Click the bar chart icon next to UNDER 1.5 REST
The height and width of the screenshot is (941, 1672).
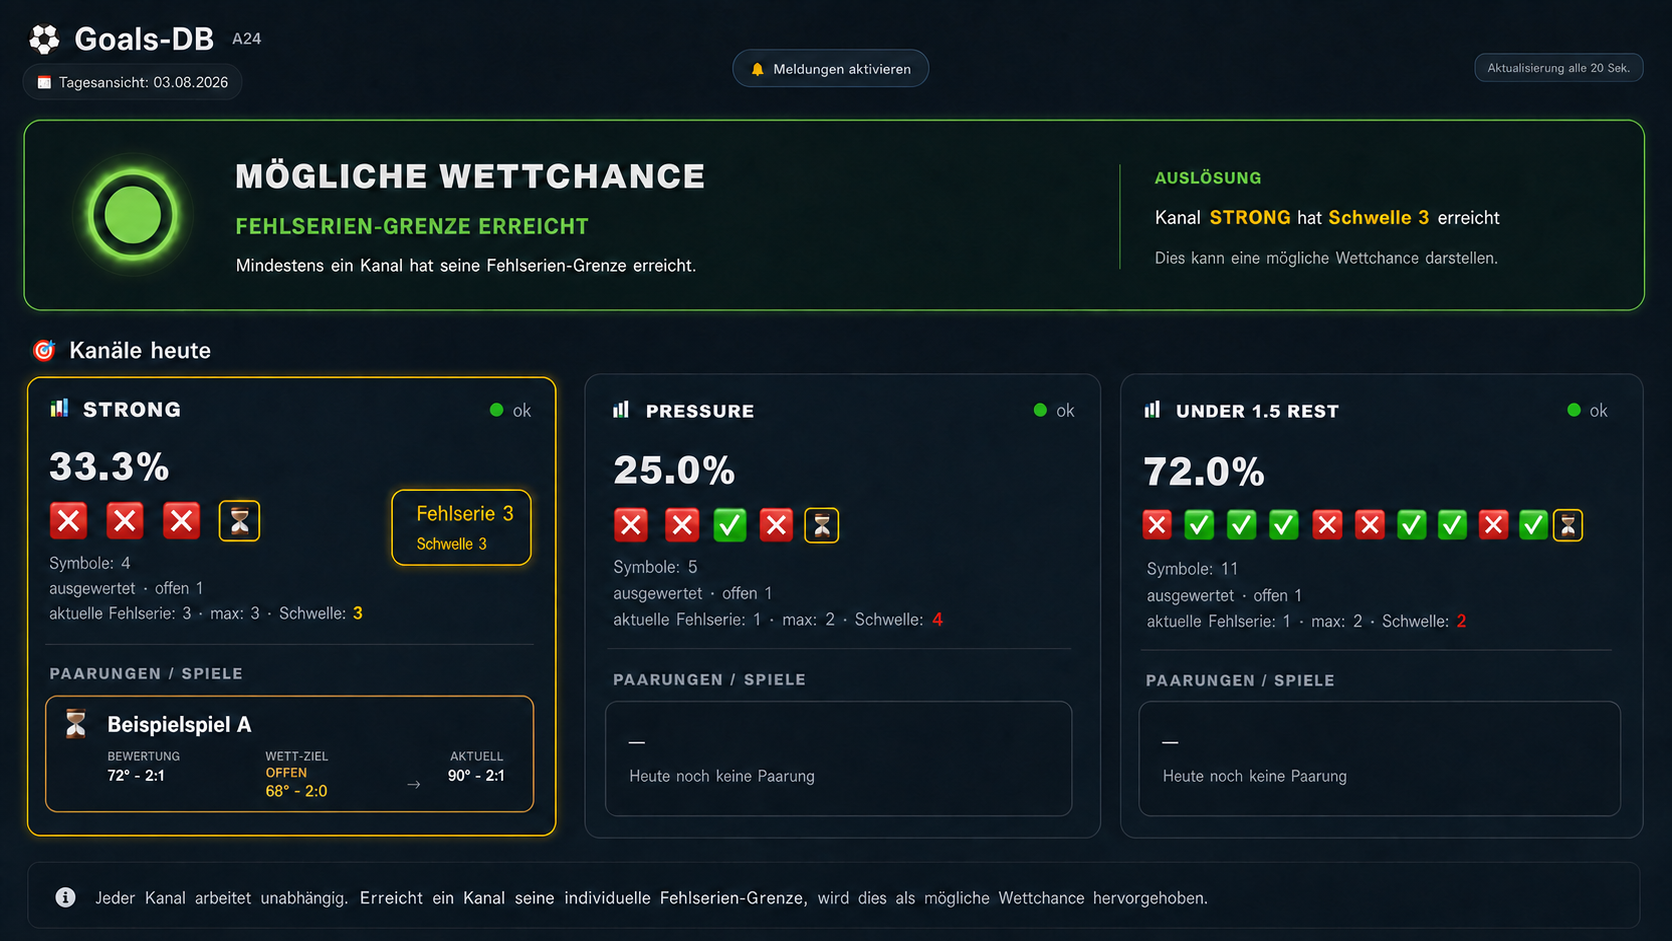pyautogui.click(x=1152, y=410)
